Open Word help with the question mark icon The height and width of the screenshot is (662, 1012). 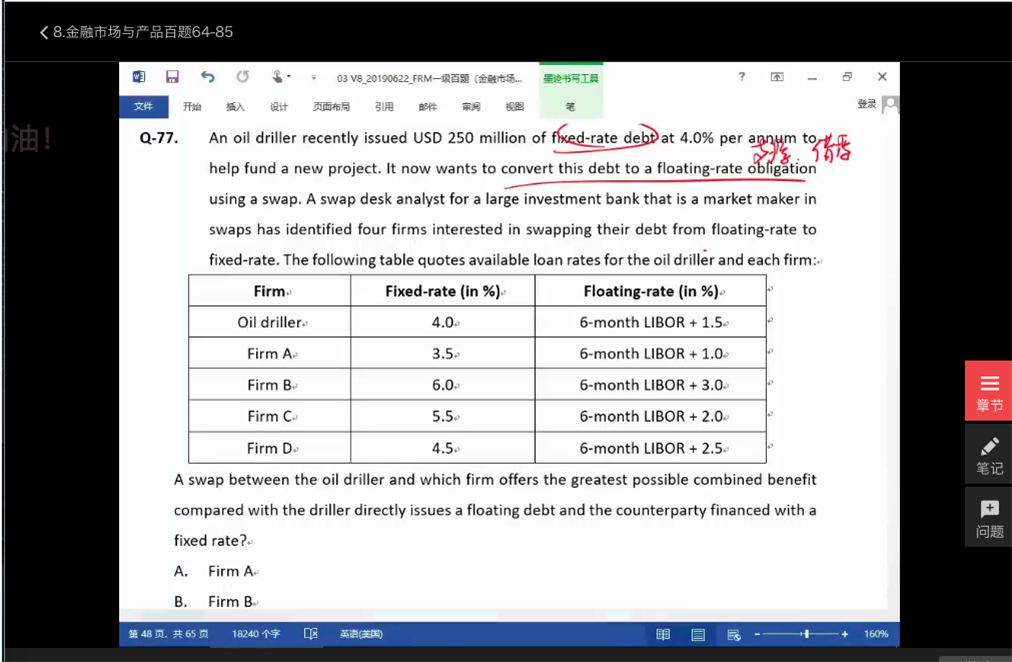742,77
